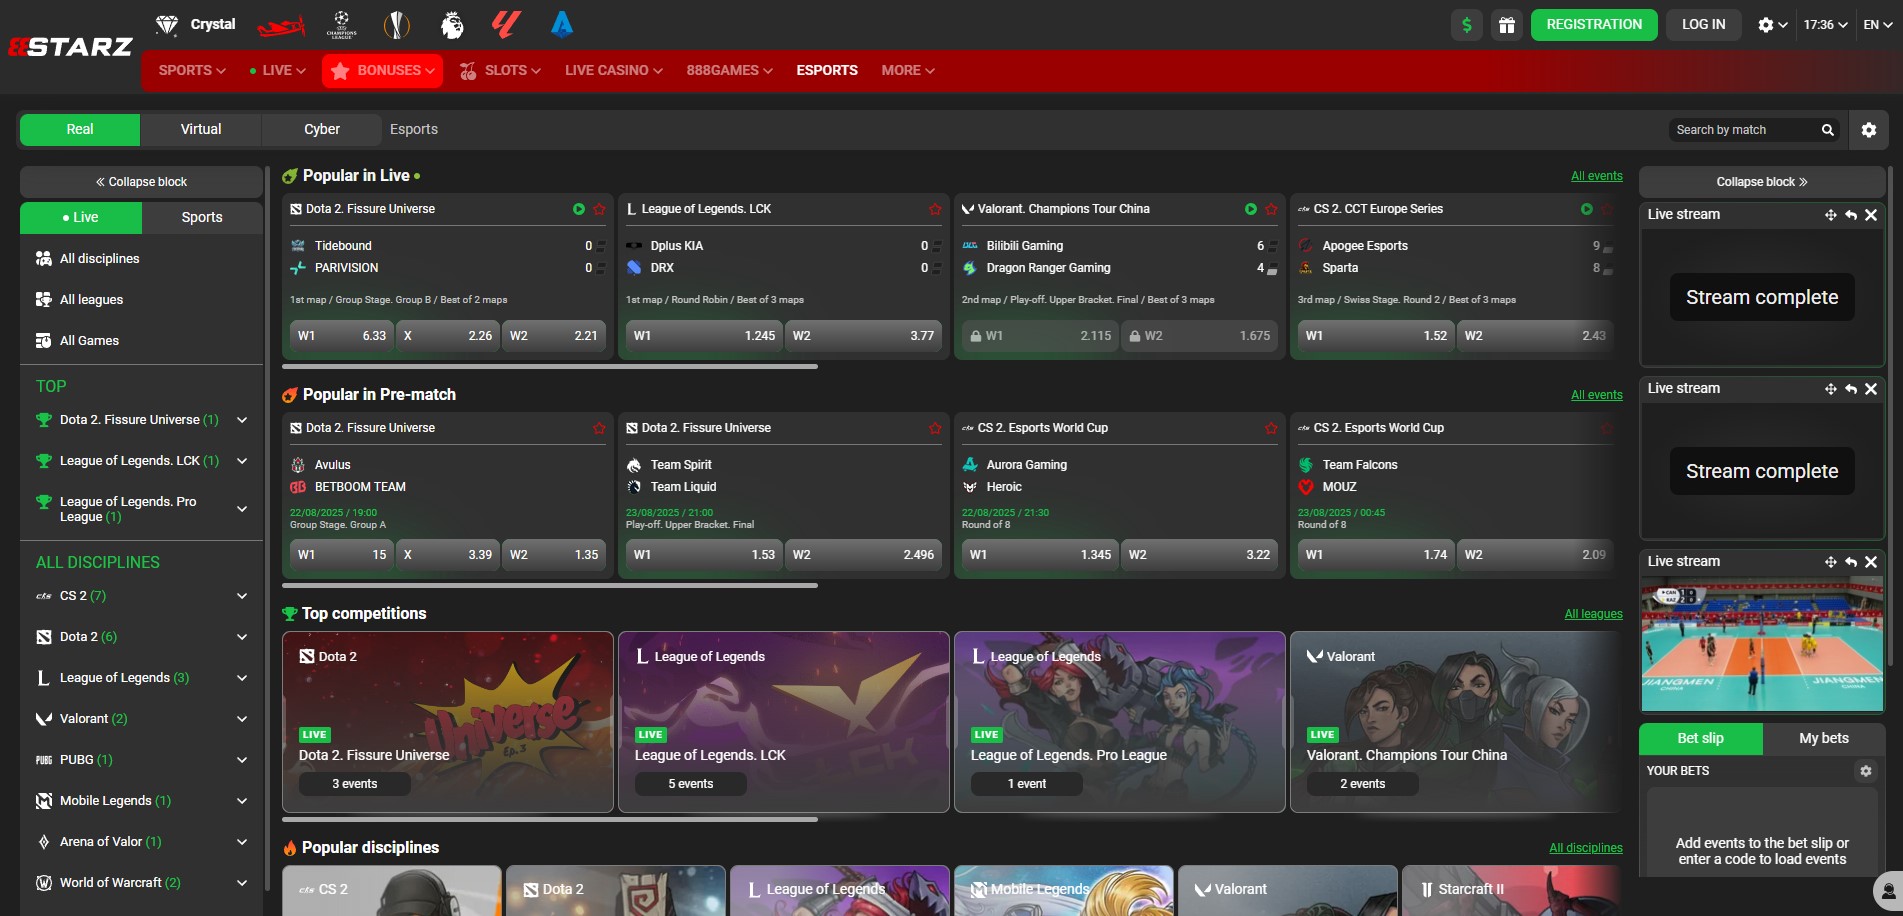Favorite the League of Legends LCK live match

[x=935, y=209]
